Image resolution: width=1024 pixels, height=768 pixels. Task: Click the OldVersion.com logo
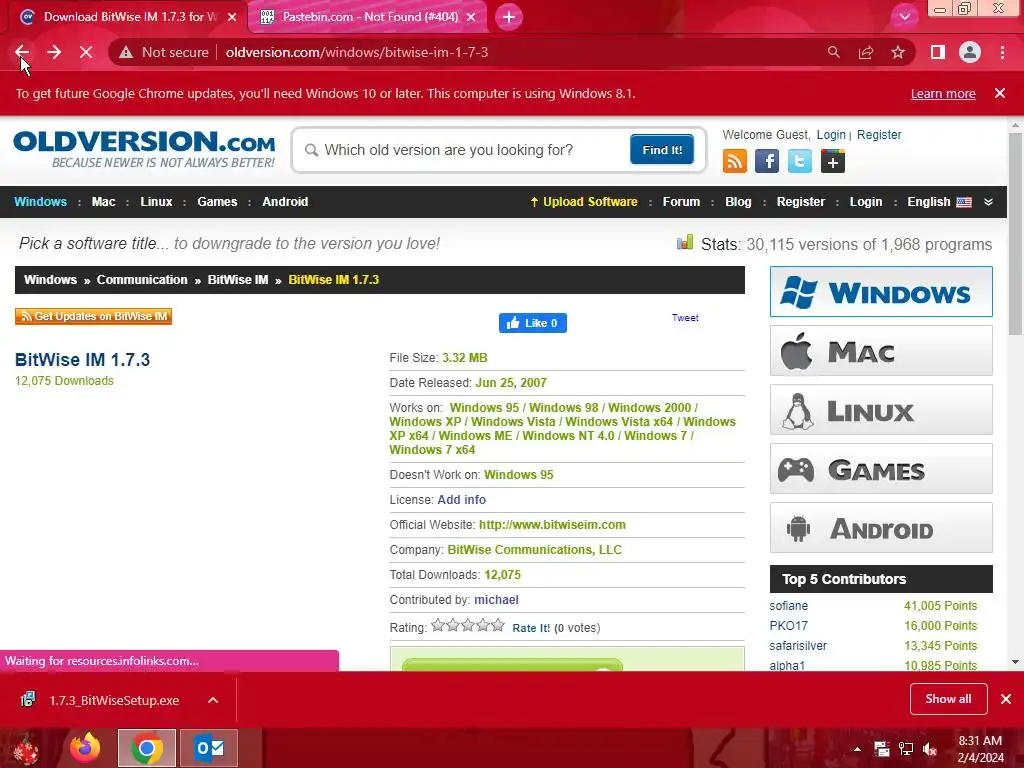[144, 149]
